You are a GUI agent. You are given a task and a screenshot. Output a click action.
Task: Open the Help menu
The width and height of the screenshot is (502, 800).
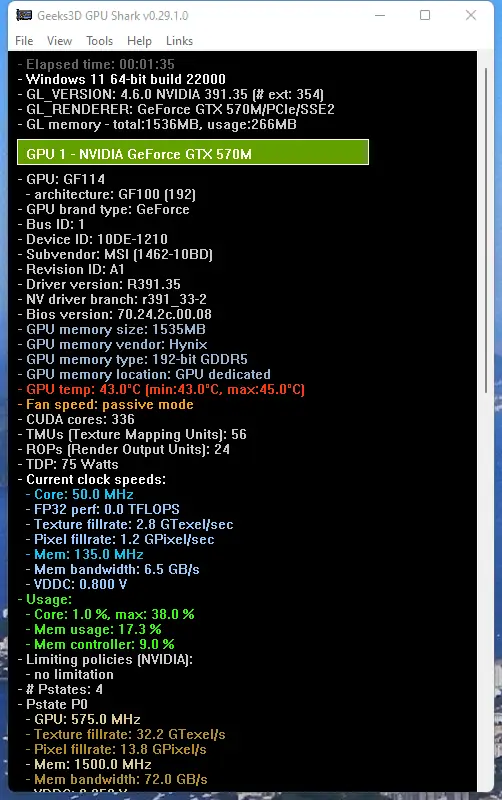coord(139,41)
